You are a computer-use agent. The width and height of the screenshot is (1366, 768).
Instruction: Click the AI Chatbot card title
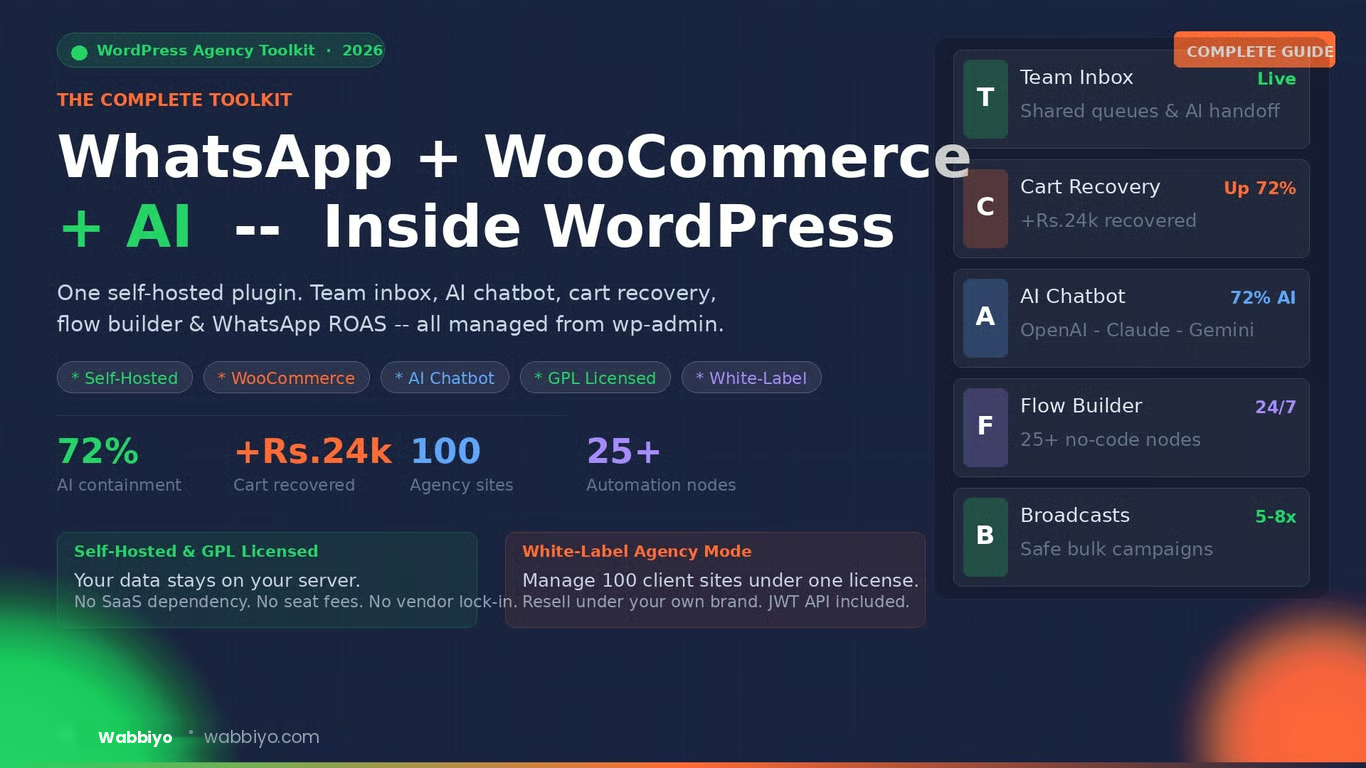tap(1072, 296)
